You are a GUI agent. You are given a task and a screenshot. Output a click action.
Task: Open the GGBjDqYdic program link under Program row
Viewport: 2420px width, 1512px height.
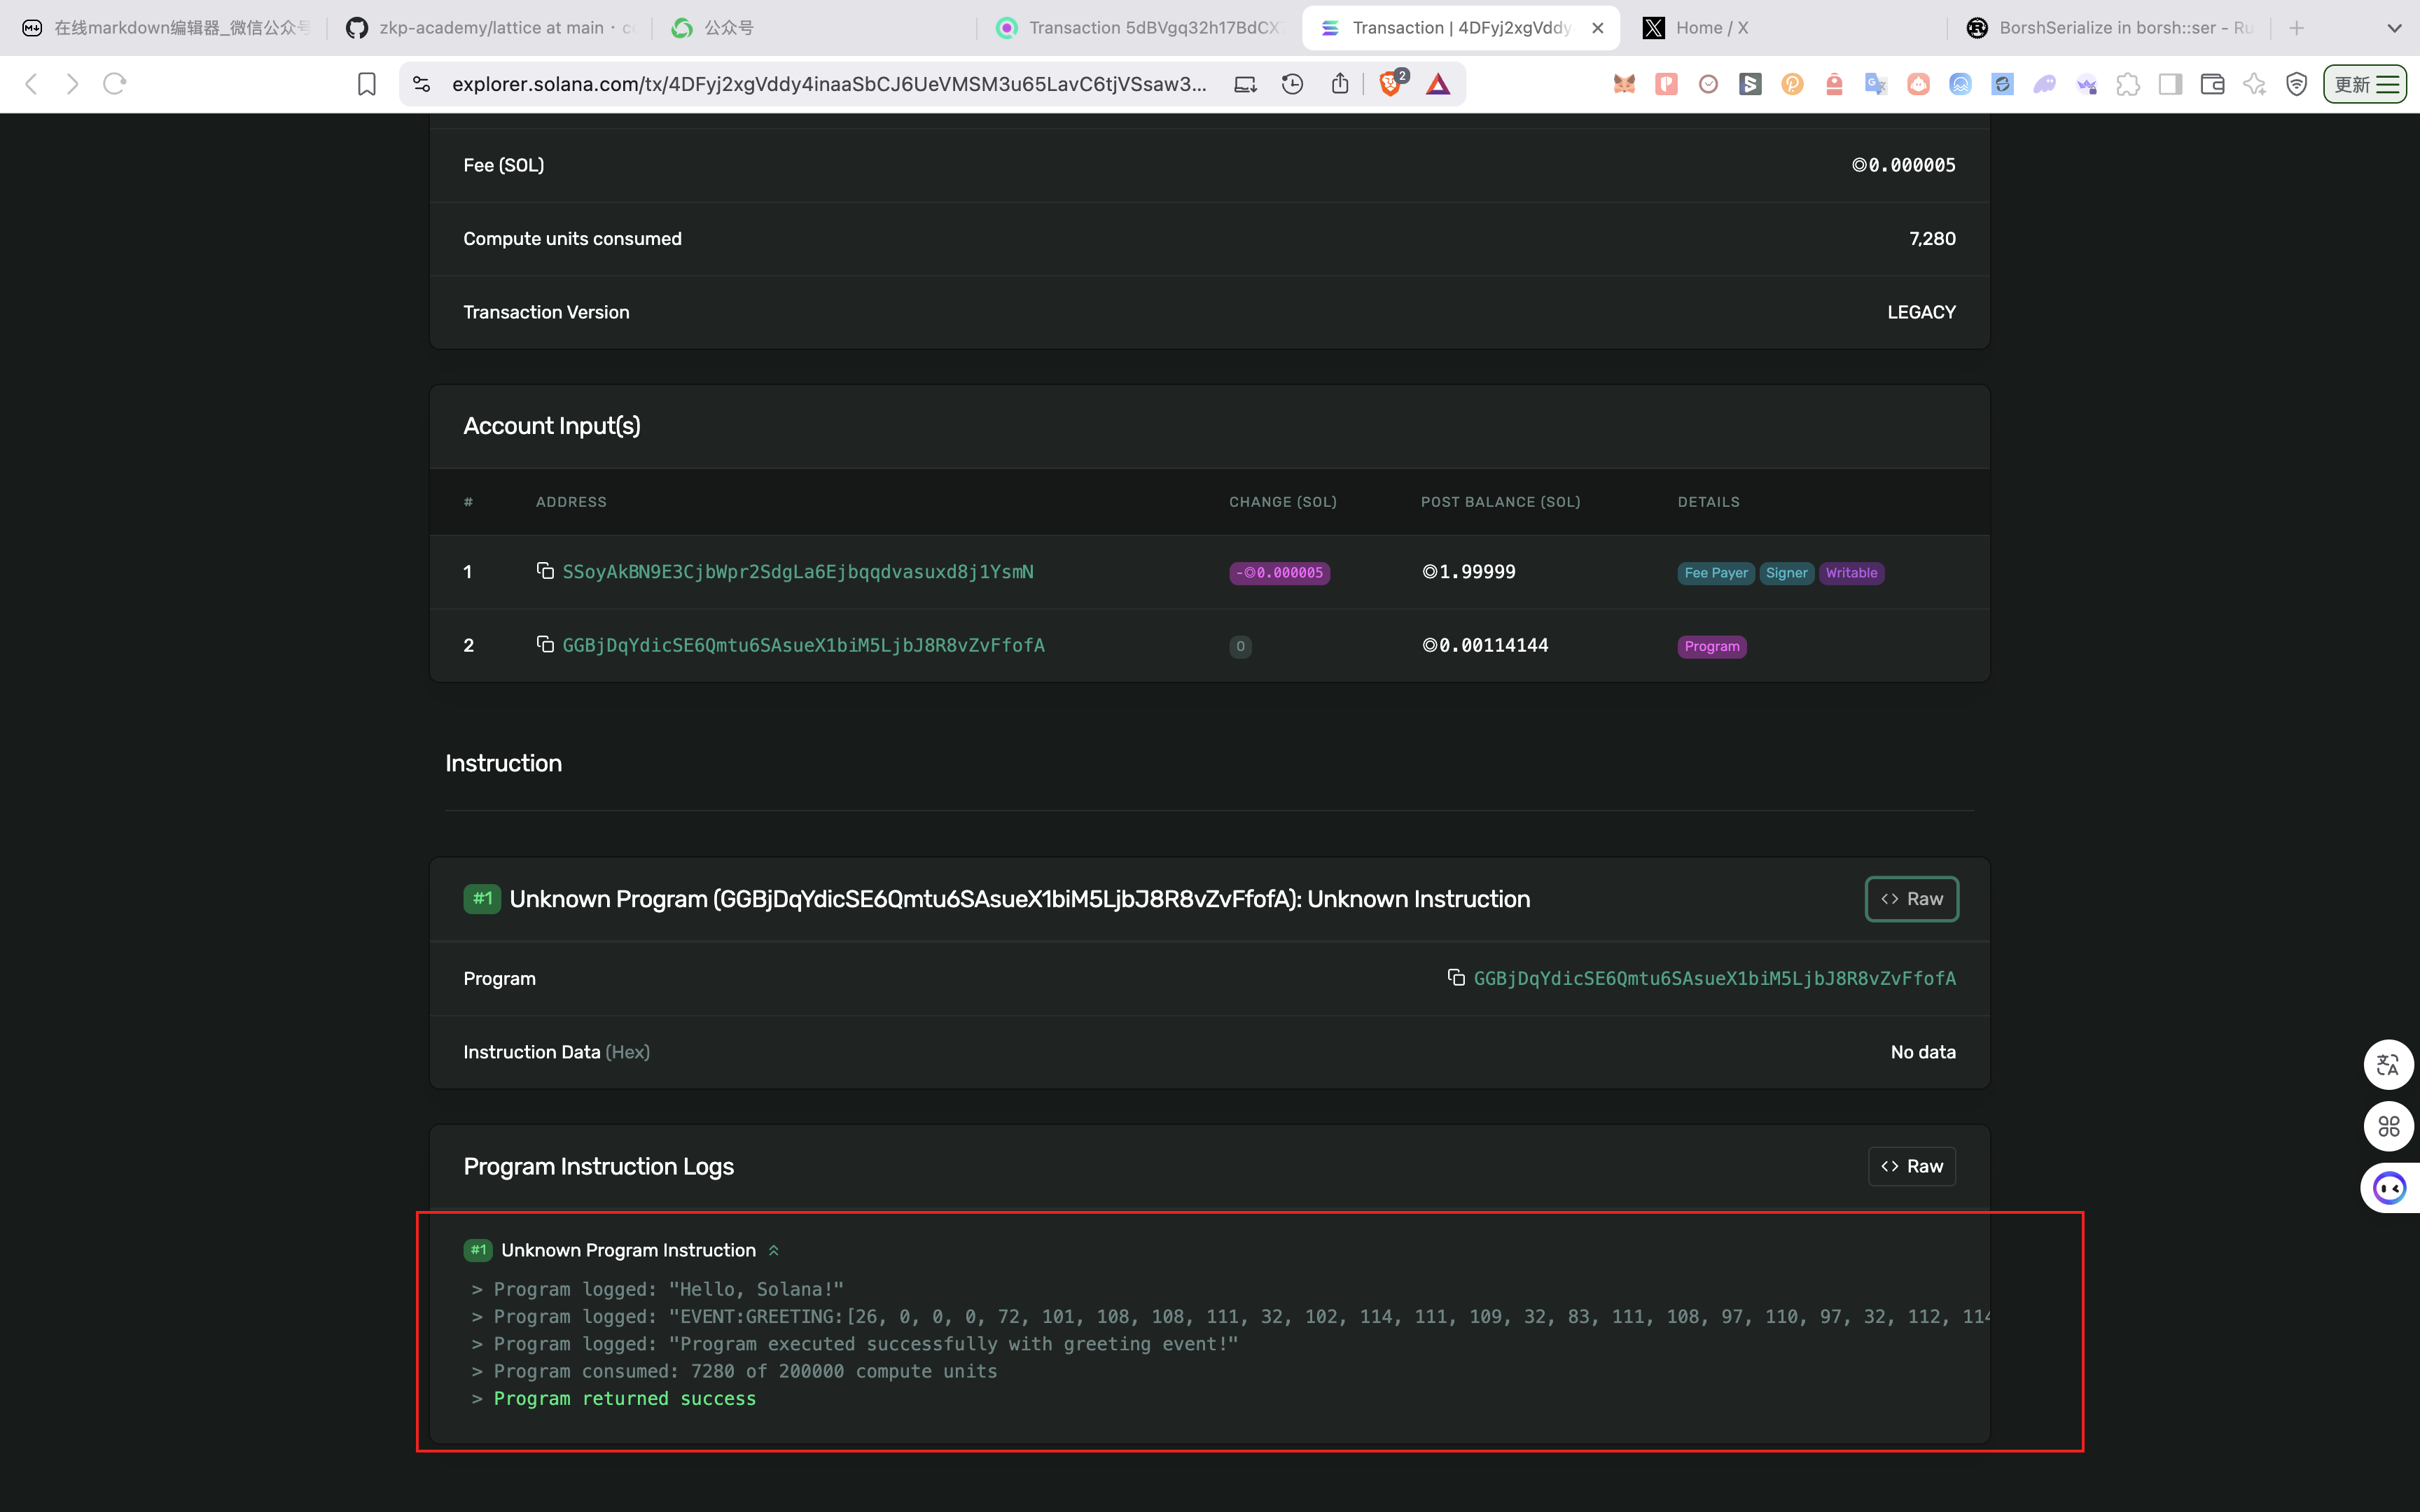[1714, 978]
